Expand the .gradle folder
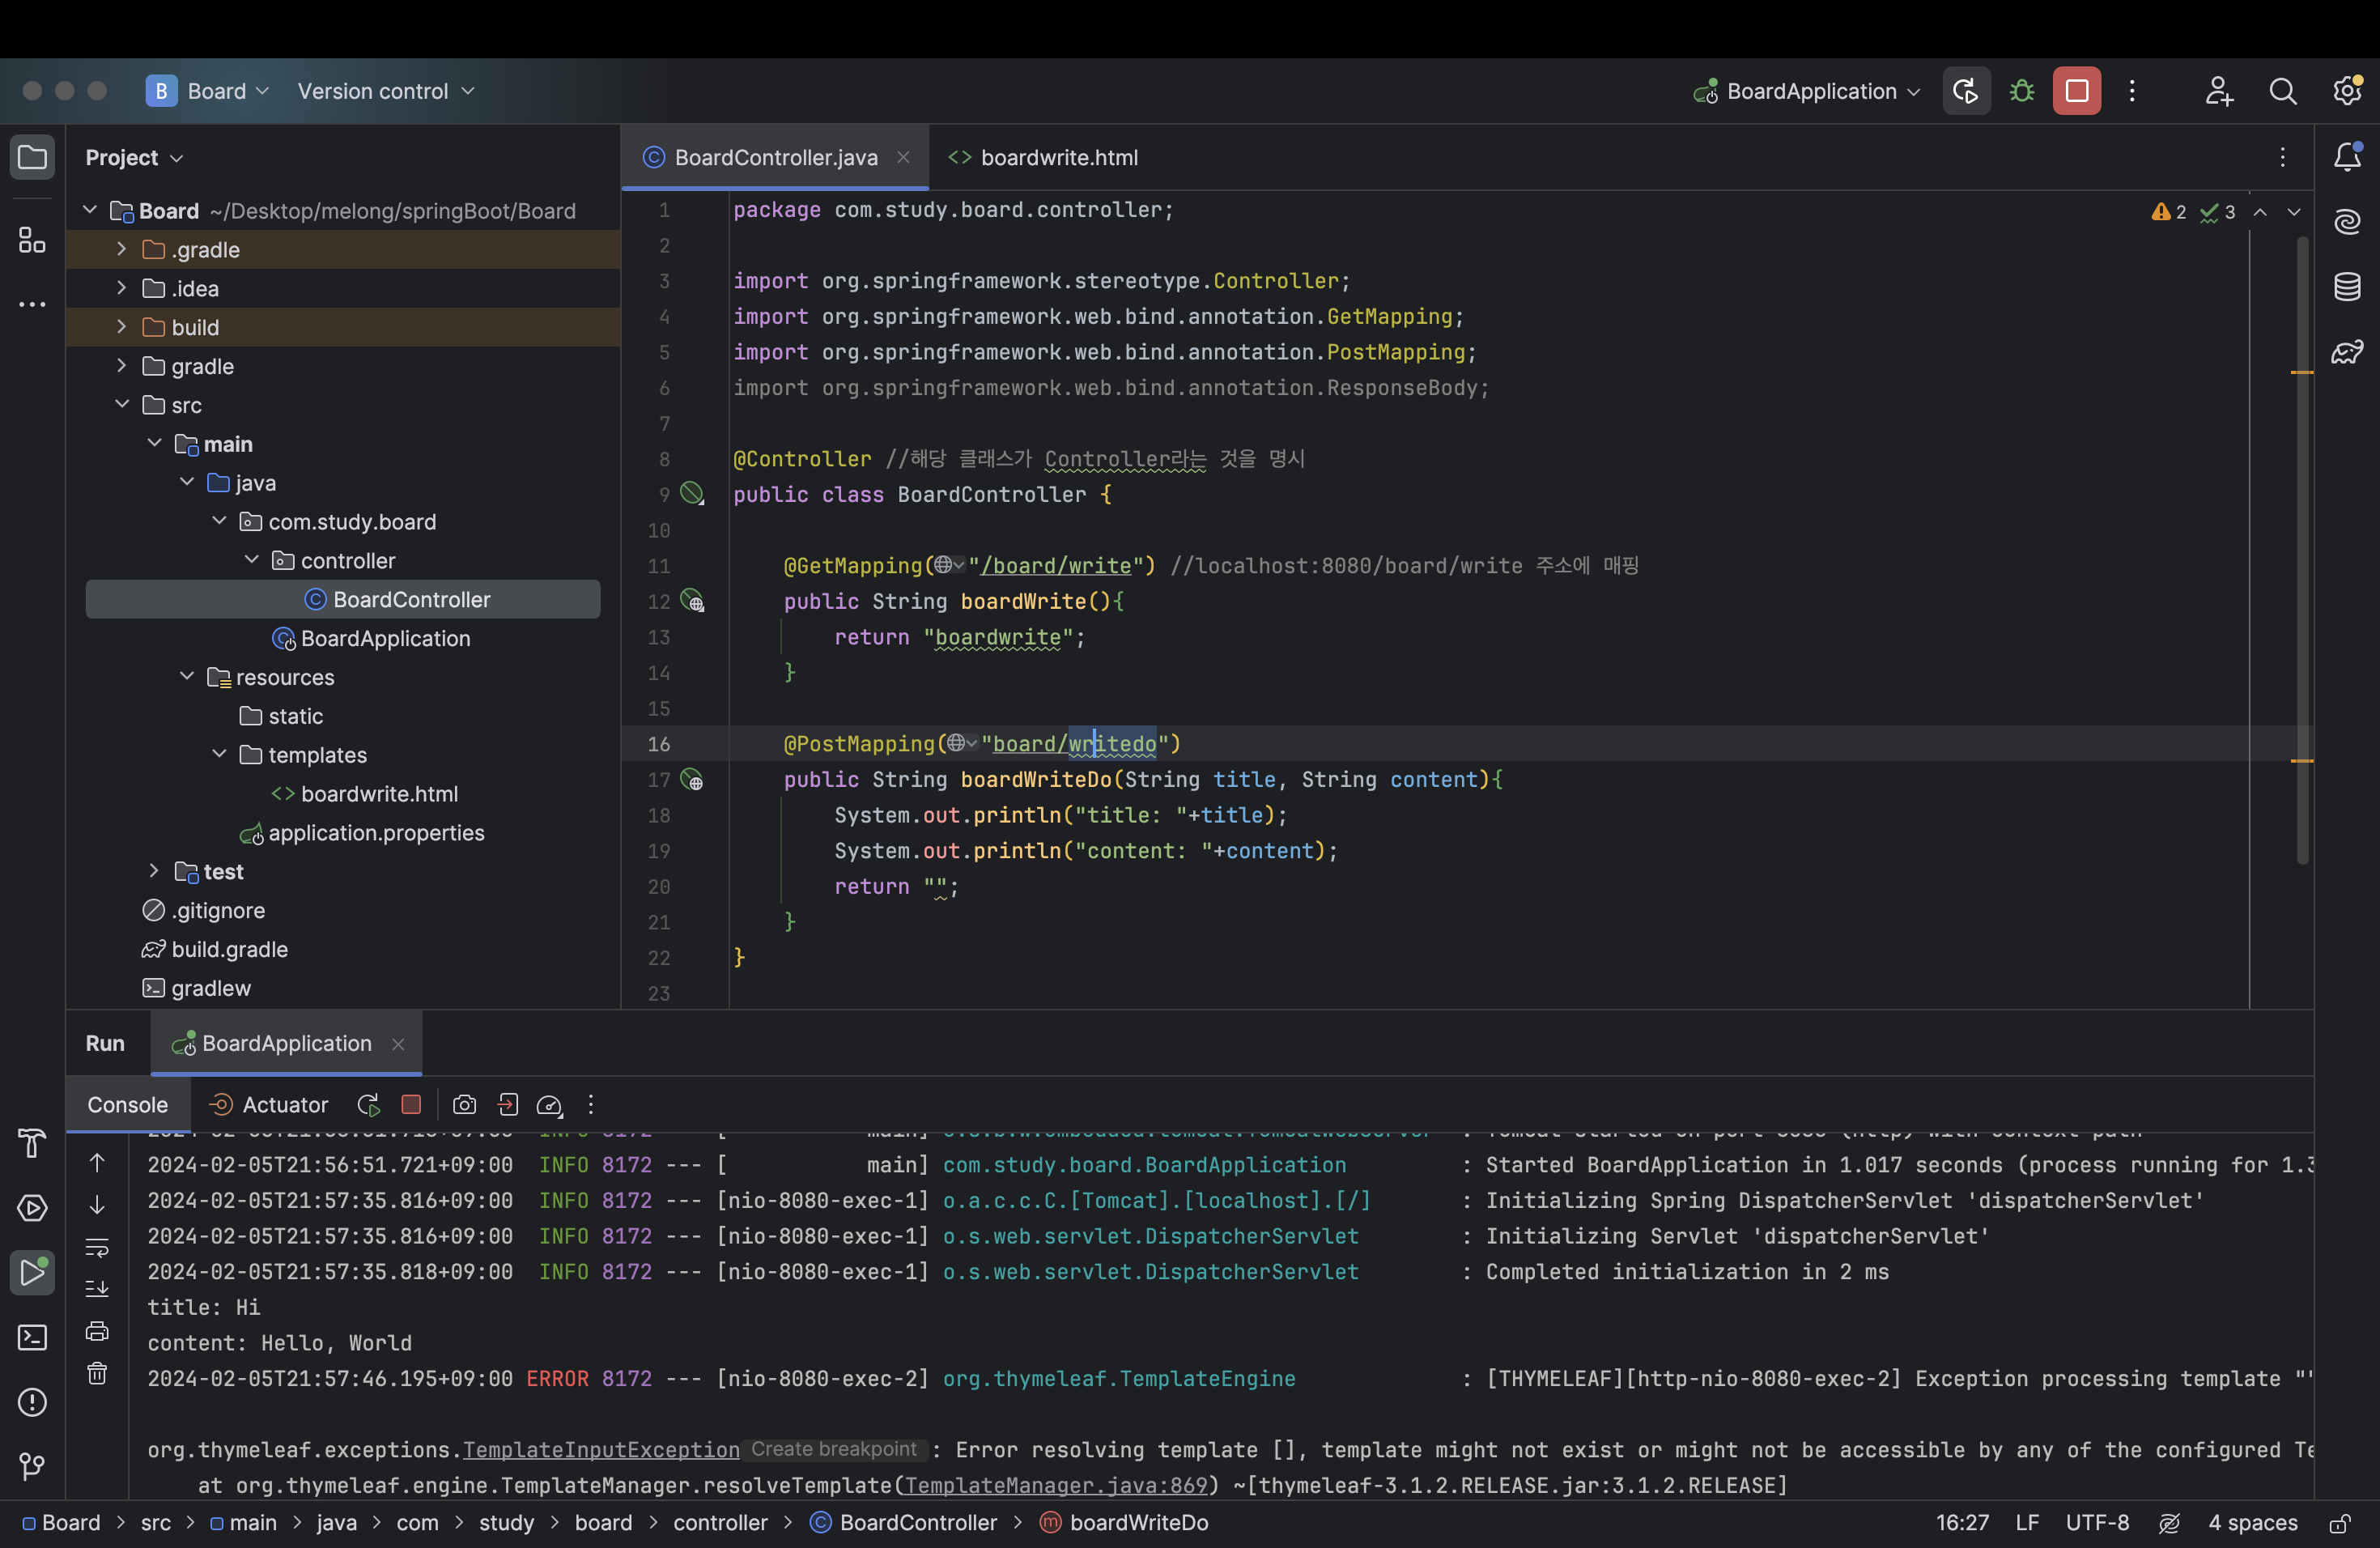 121,249
